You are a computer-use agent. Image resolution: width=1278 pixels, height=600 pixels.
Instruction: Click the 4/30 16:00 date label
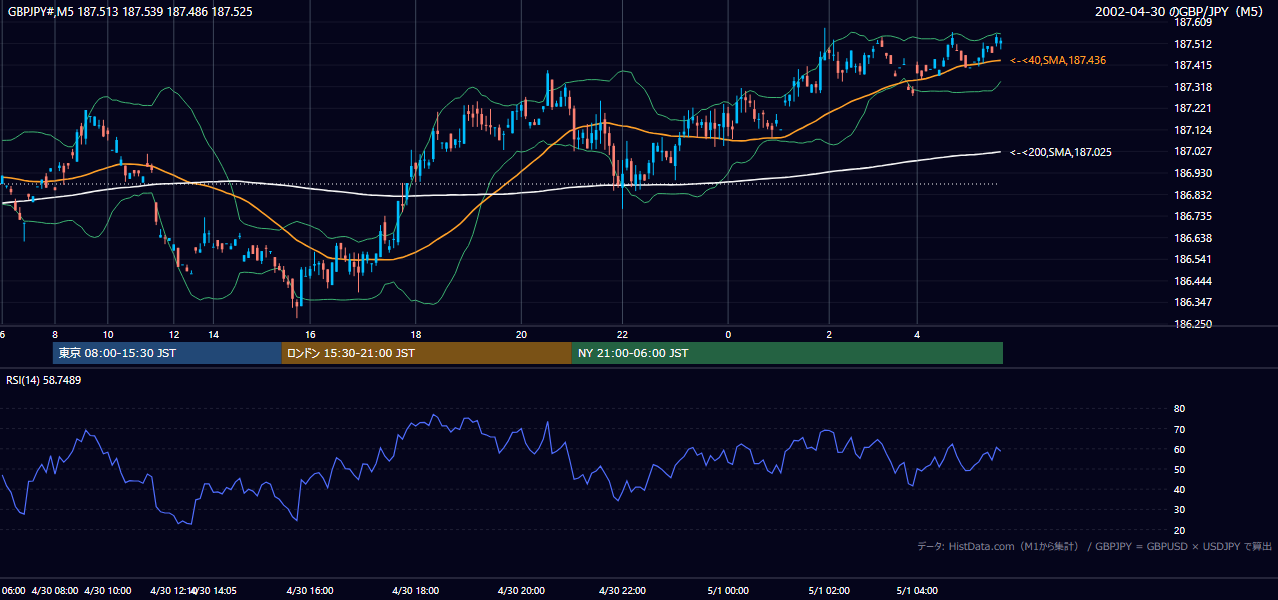click(310, 591)
